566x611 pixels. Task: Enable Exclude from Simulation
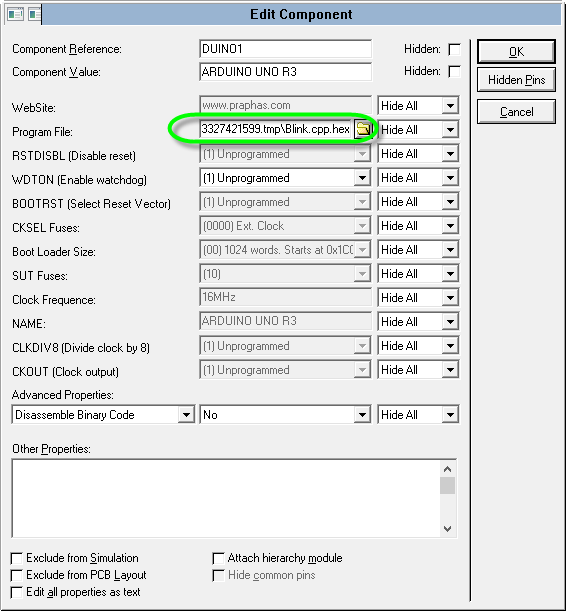click(x=17, y=558)
